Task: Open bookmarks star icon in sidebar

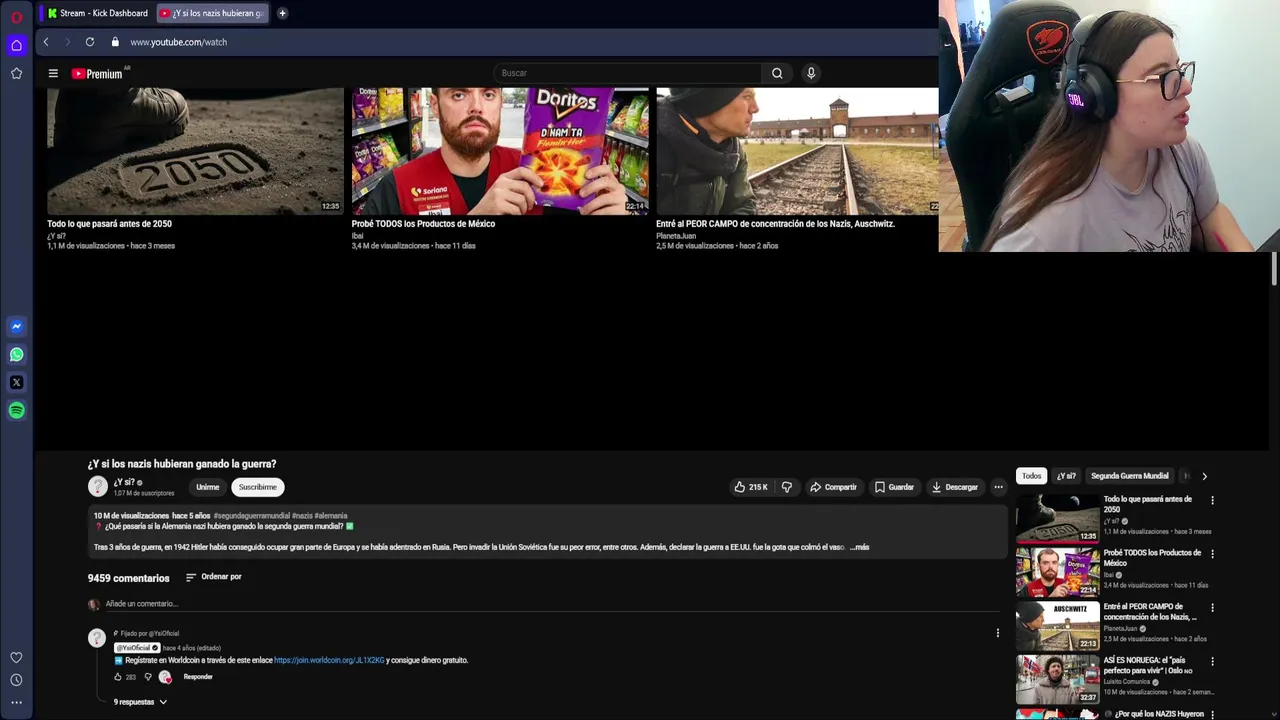Action: 16,73
